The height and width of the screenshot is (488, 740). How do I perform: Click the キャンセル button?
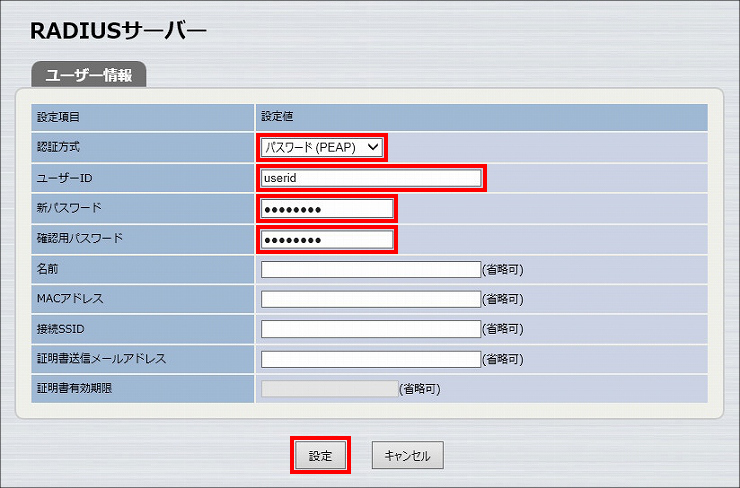[408, 455]
